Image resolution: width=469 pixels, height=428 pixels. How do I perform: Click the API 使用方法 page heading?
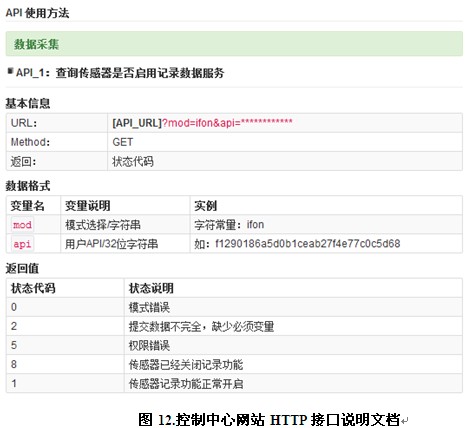click(x=37, y=13)
